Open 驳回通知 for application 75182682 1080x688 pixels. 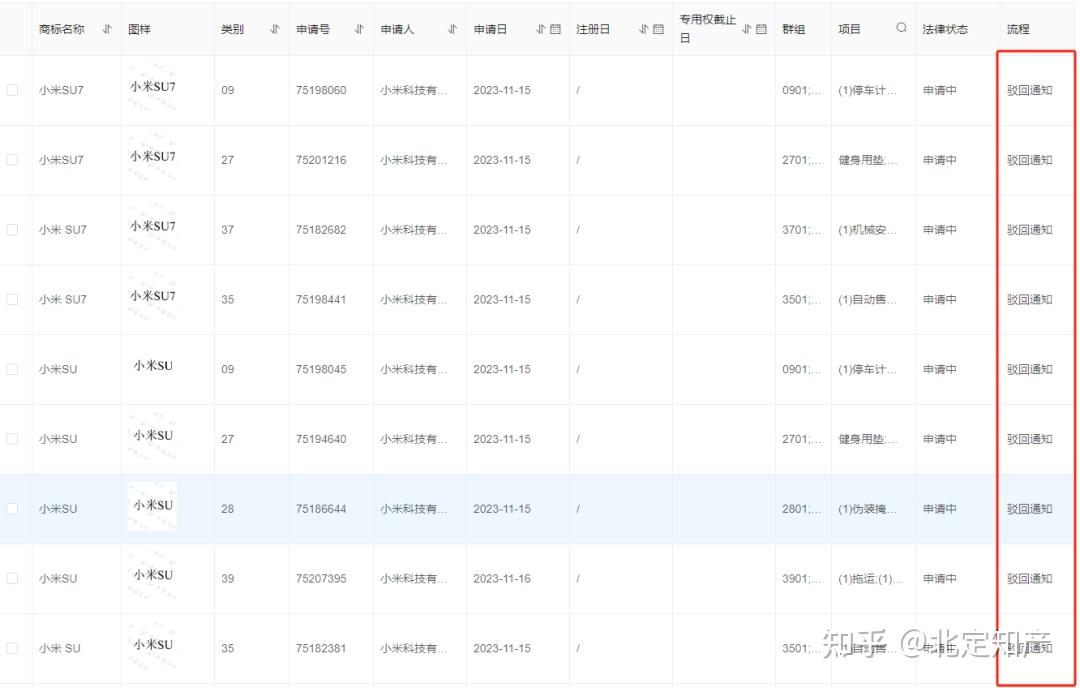pyautogui.click(x=1030, y=229)
